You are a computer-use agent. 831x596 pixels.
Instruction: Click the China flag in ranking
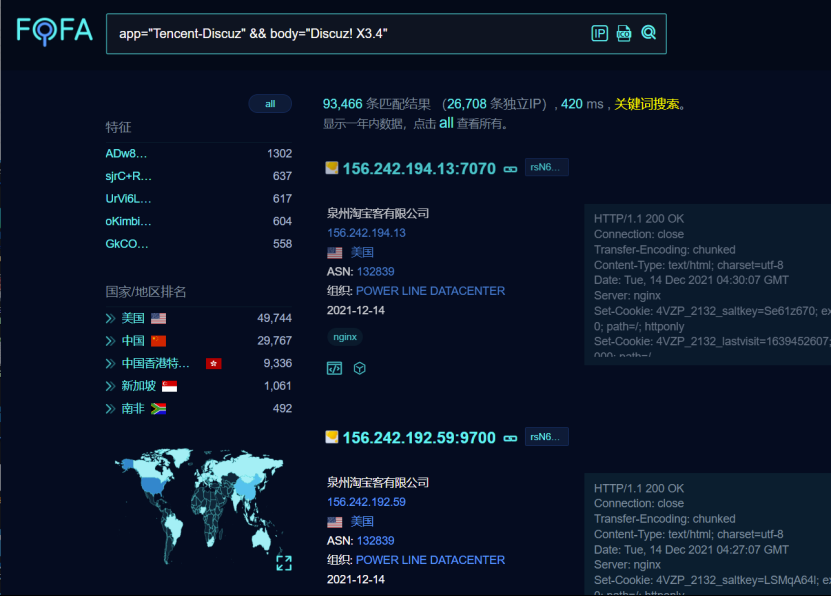(158, 341)
